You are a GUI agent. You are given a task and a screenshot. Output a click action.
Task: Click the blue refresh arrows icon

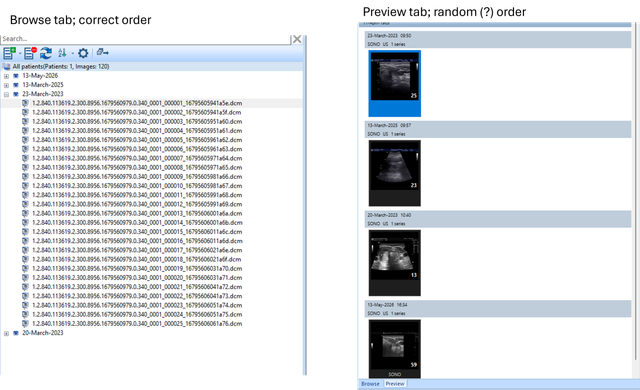(46, 53)
